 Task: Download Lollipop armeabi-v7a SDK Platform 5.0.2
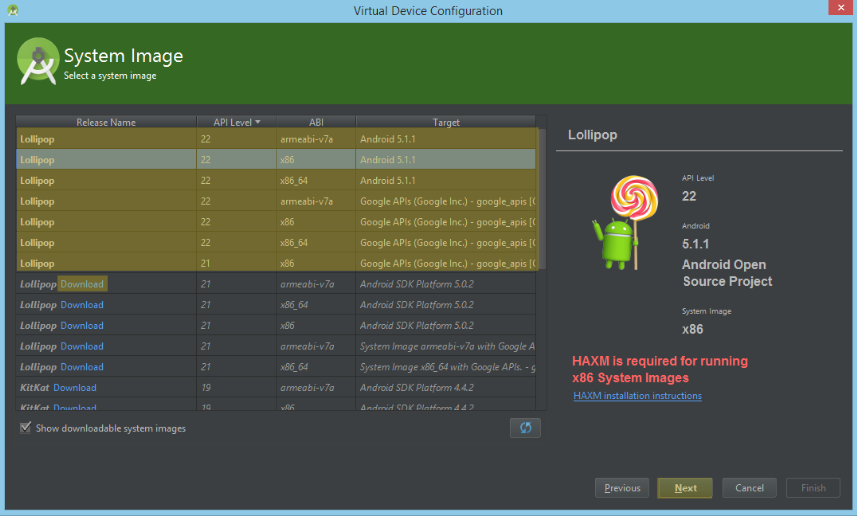coord(82,284)
